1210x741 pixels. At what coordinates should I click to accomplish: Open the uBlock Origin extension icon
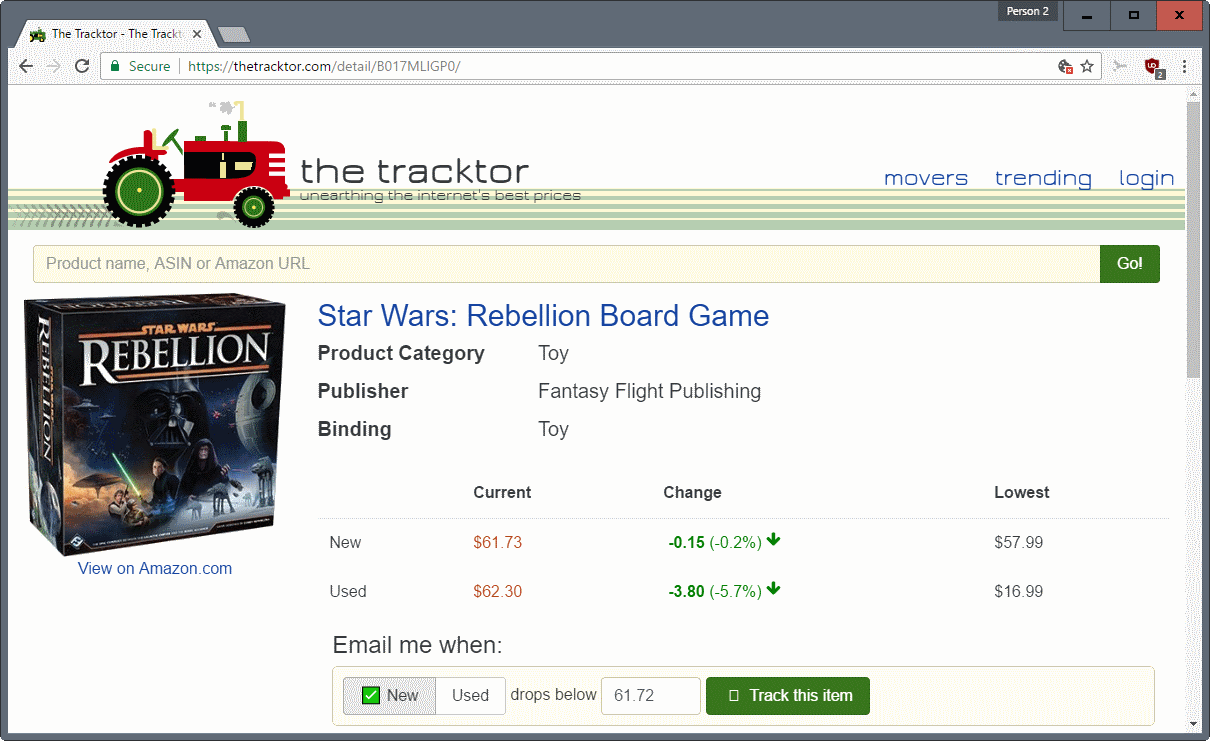point(1153,67)
